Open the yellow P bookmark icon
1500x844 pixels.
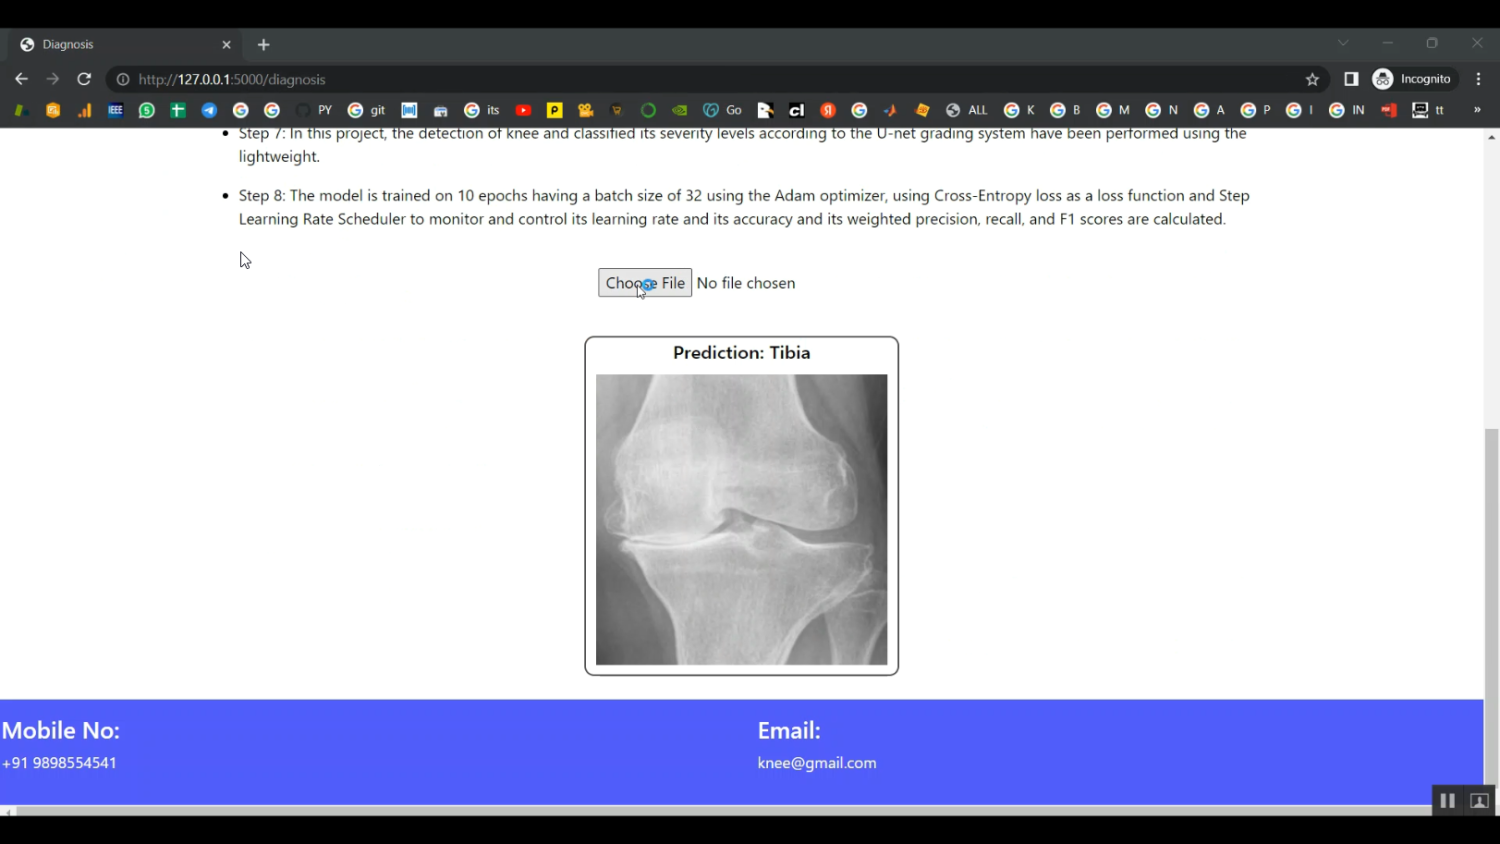pos(554,110)
